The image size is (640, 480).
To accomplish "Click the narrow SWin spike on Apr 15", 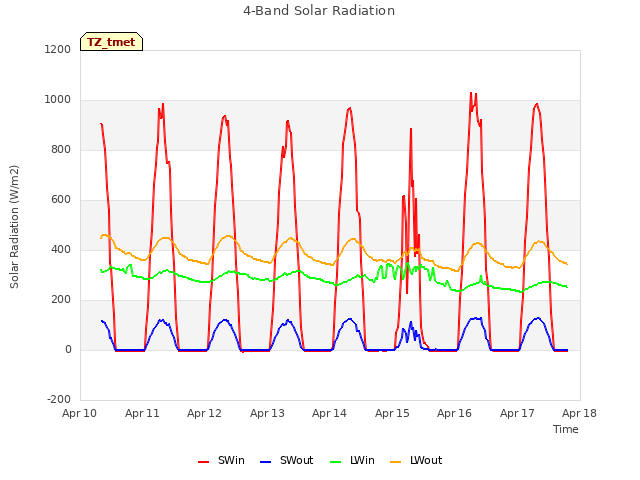I will click(x=411, y=129).
